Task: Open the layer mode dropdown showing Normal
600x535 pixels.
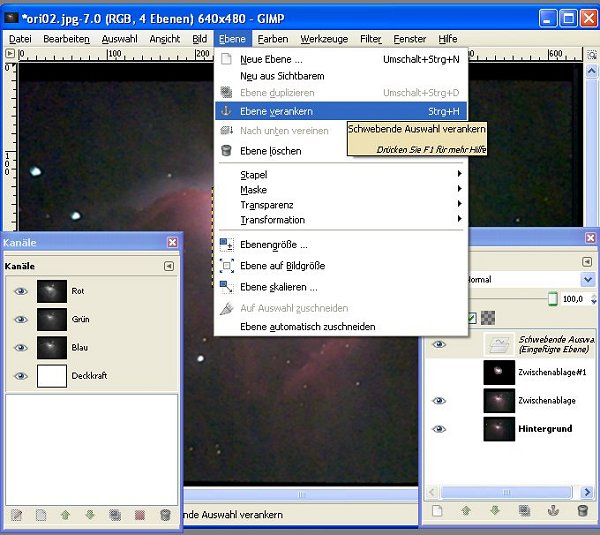Action: 530,280
